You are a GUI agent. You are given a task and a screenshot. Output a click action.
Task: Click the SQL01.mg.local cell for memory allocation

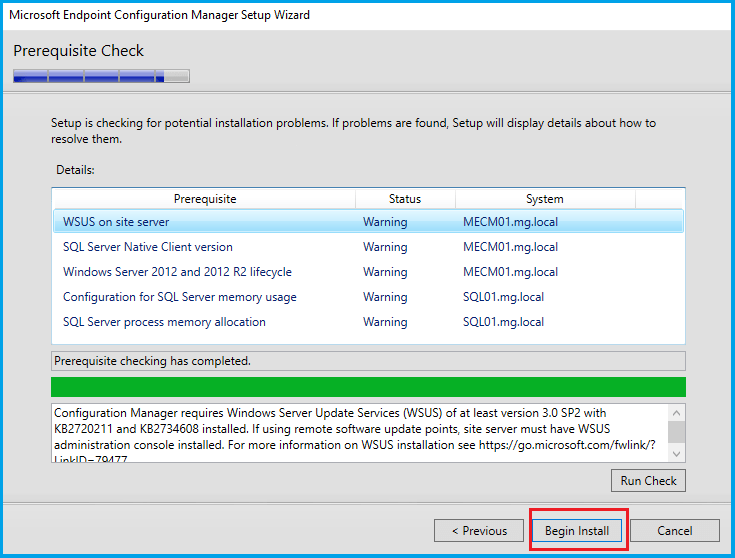tap(503, 322)
